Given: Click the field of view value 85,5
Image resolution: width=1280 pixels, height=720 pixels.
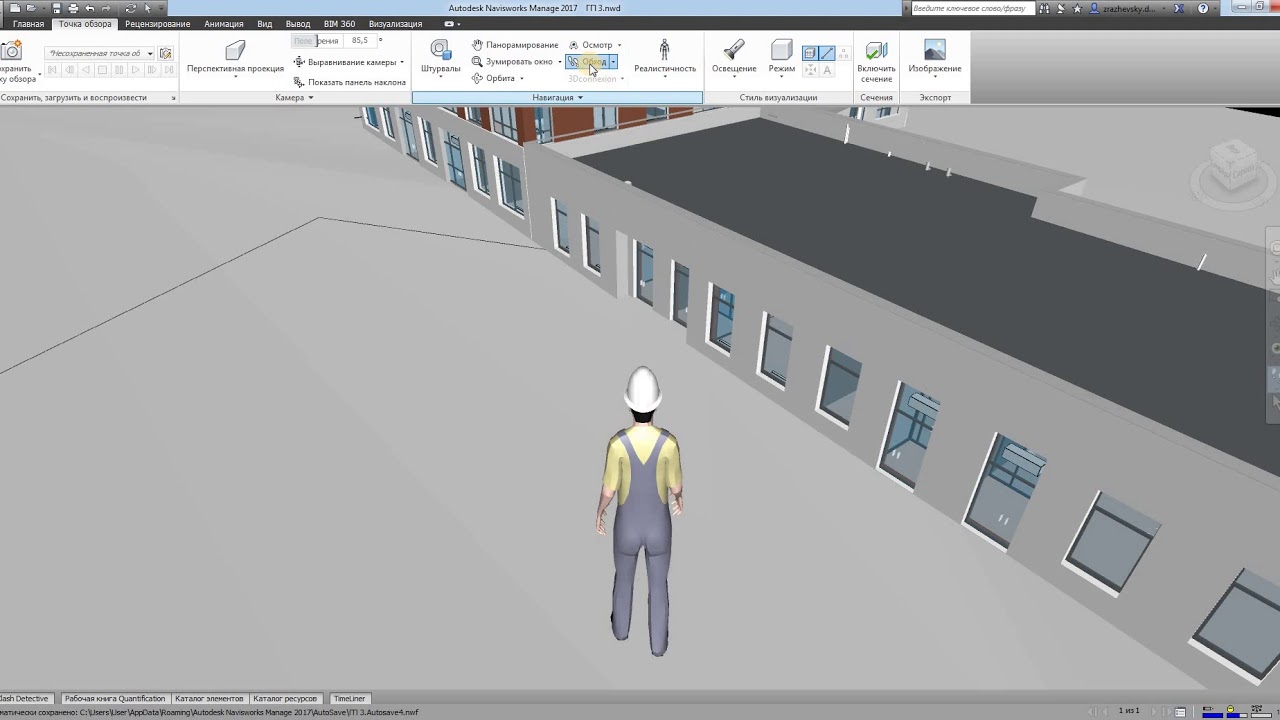Looking at the screenshot, I should (x=360, y=41).
